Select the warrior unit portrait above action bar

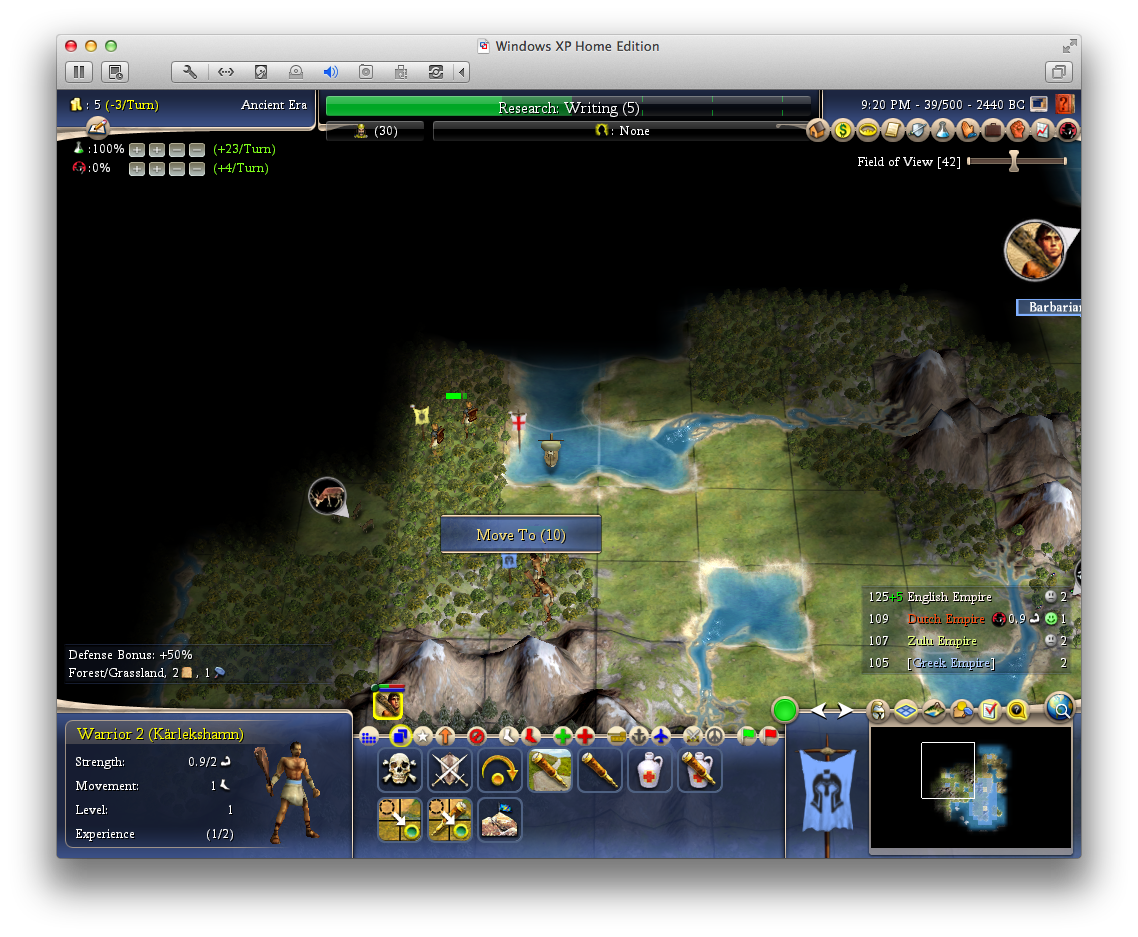(388, 704)
